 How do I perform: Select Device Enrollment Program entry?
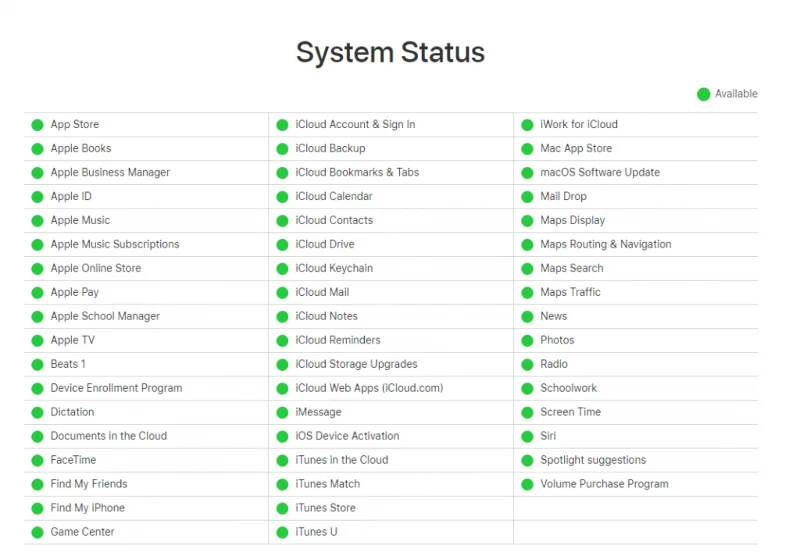116,388
